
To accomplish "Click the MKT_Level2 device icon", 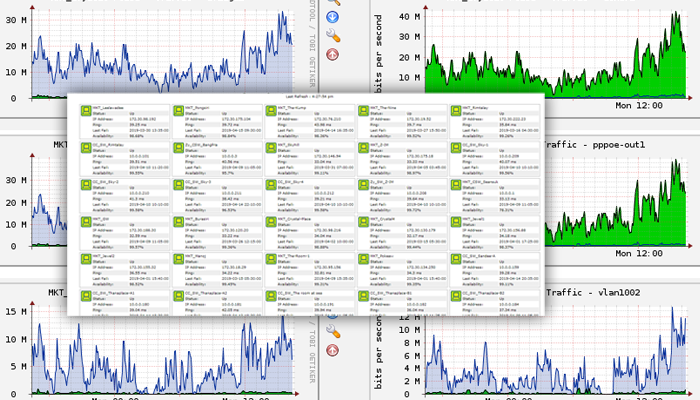I will (x=86, y=259).
